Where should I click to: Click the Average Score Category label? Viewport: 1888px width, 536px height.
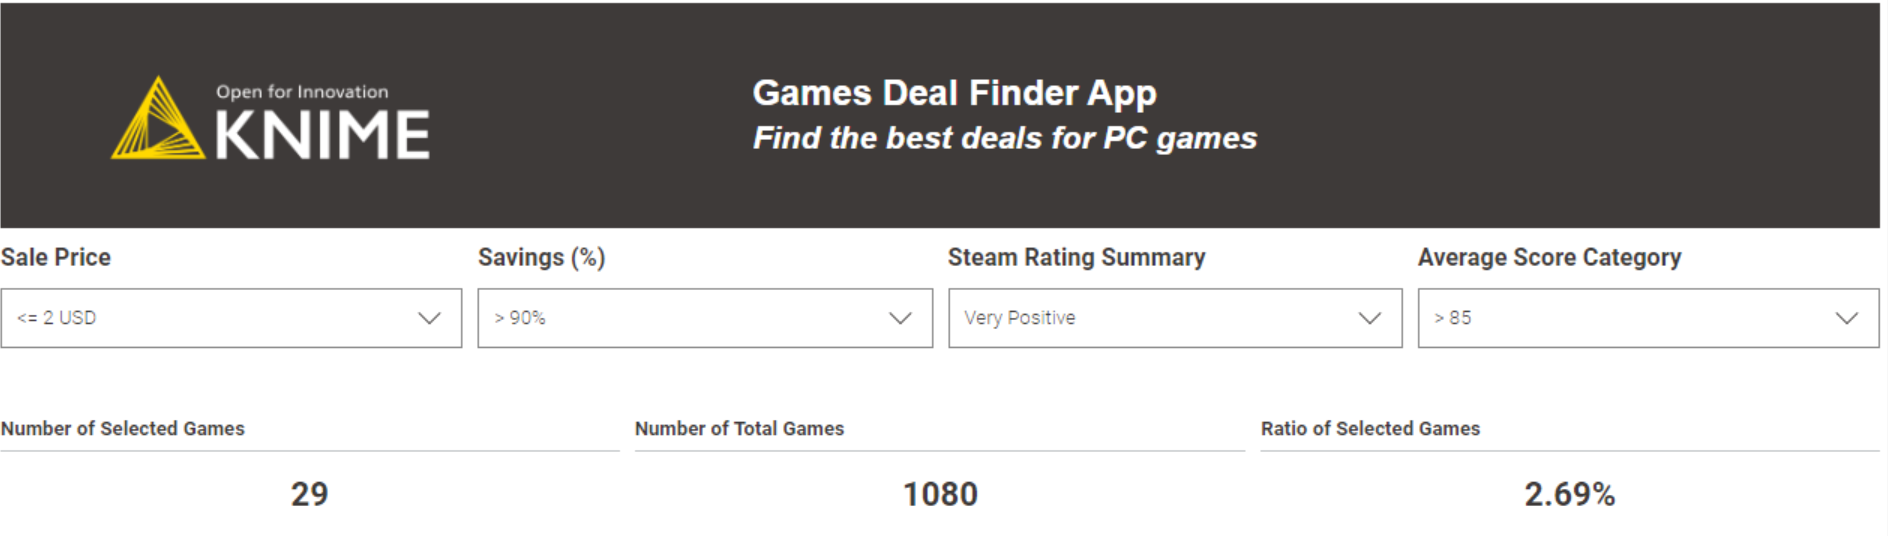point(1549,258)
